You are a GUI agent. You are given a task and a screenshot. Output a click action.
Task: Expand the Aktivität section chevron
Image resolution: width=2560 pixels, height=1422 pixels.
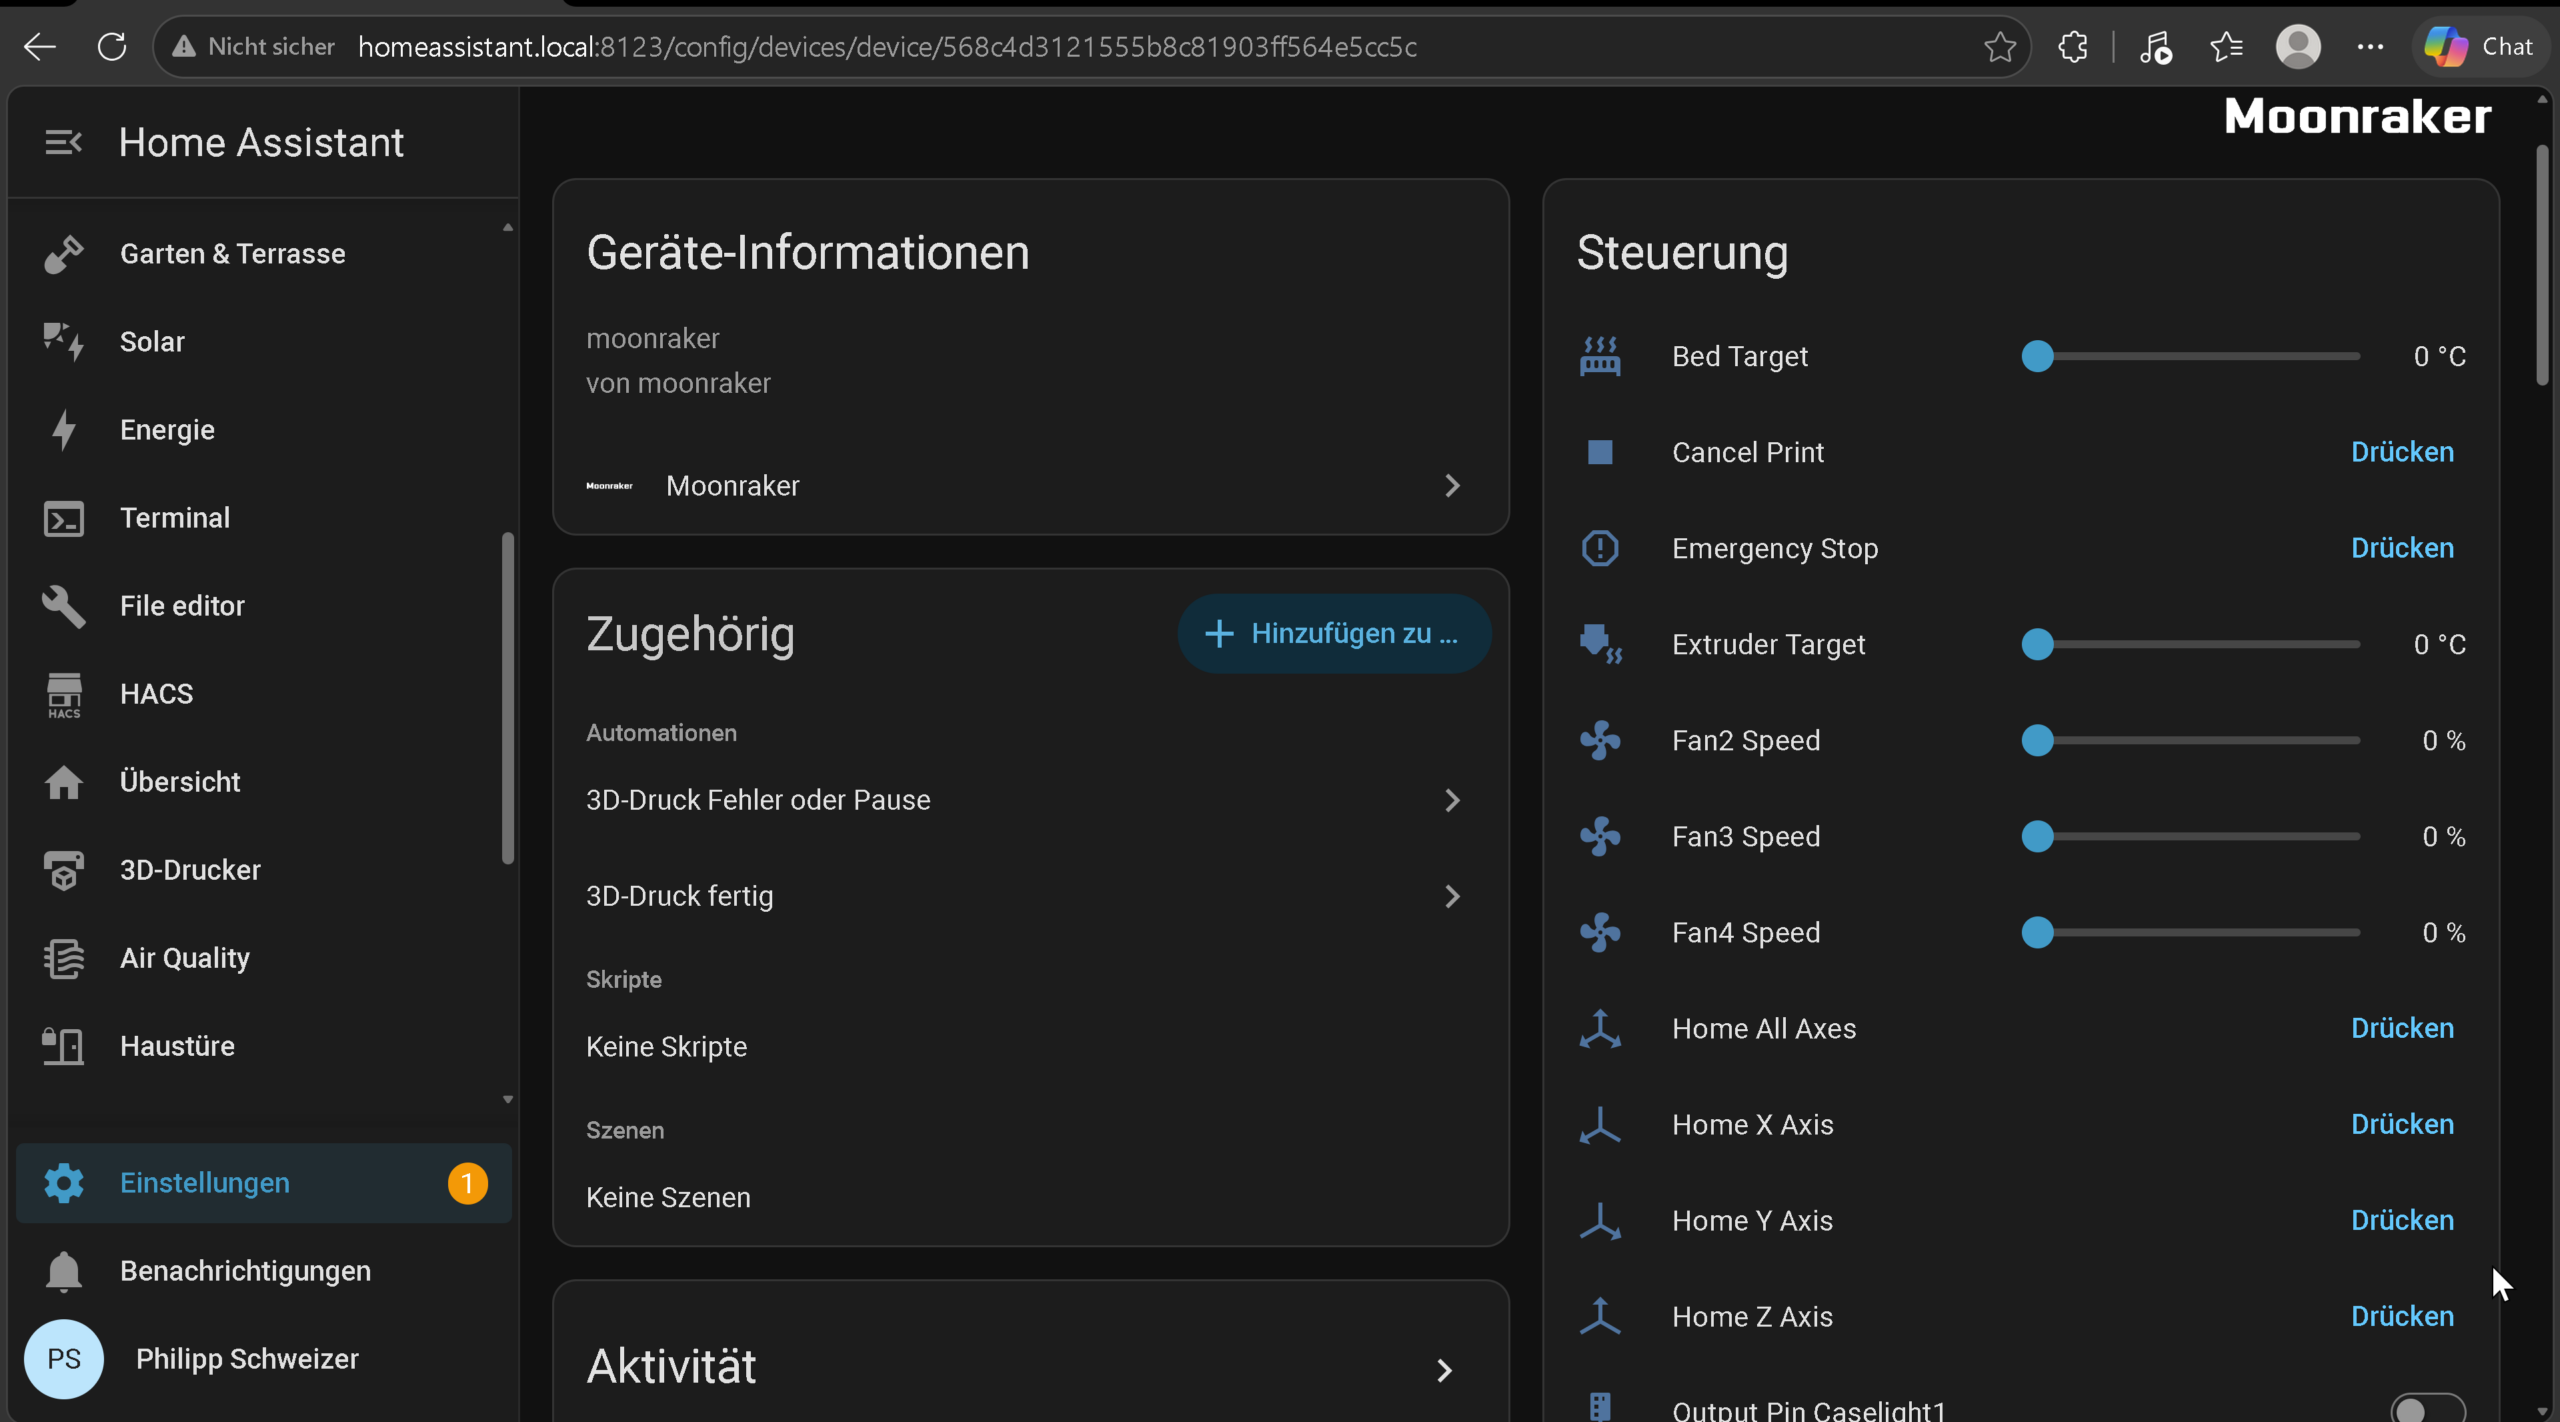[x=1445, y=1370]
